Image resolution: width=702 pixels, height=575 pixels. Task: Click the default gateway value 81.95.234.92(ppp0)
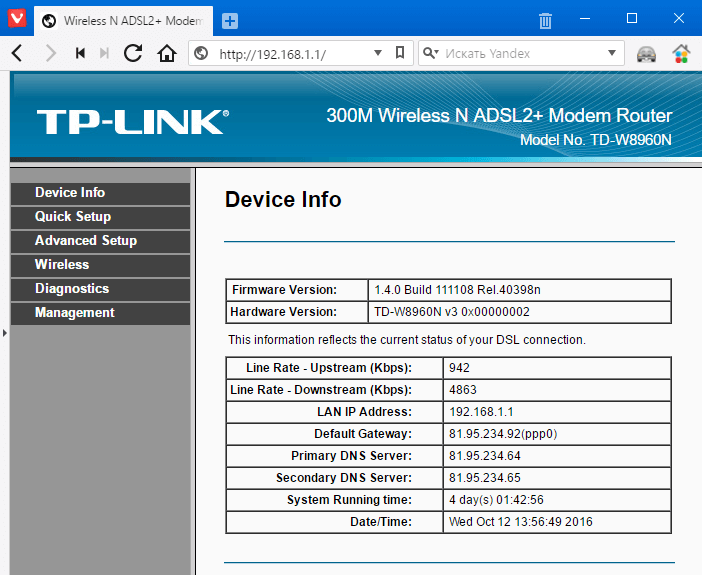coord(503,434)
